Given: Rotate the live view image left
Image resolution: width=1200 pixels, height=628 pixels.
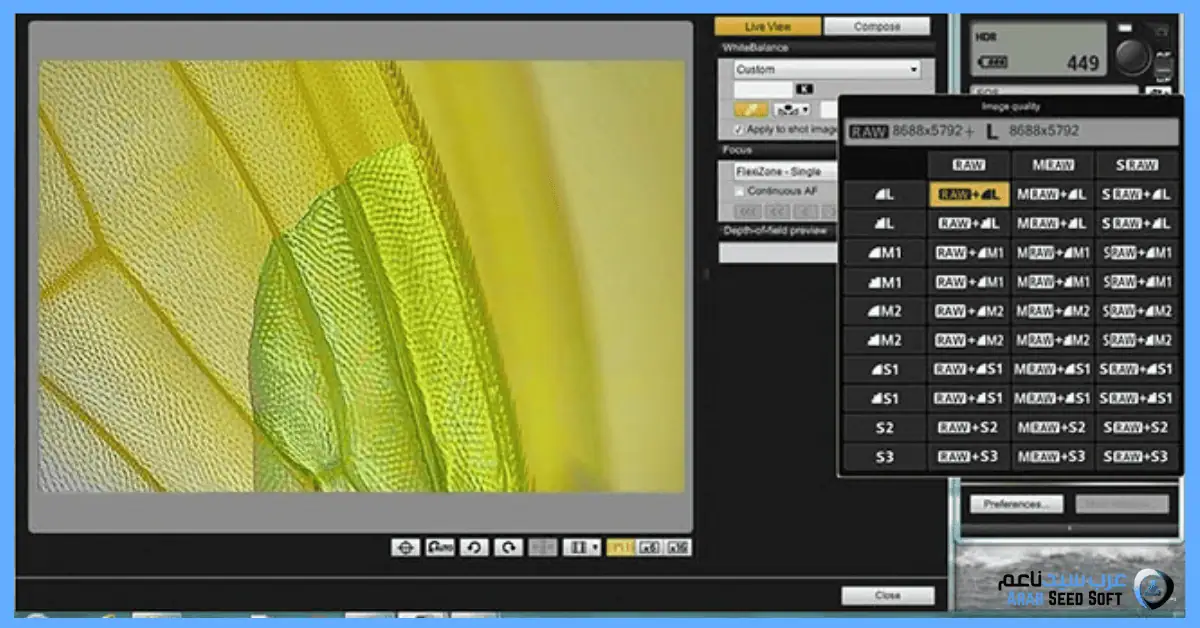Looking at the screenshot, I should pyautogui.click(x=474, y=547).
